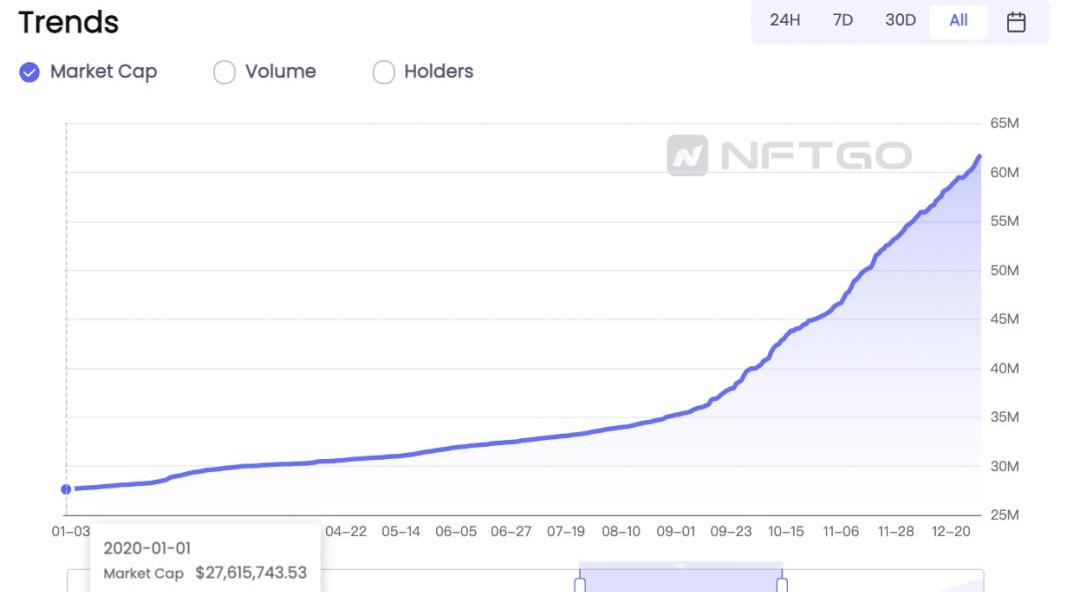This screenshot has height=592, width=1080.
Task: Click the 2020-01-01 tooltip date
Action: pyautogui.click(x=147, y=548)
